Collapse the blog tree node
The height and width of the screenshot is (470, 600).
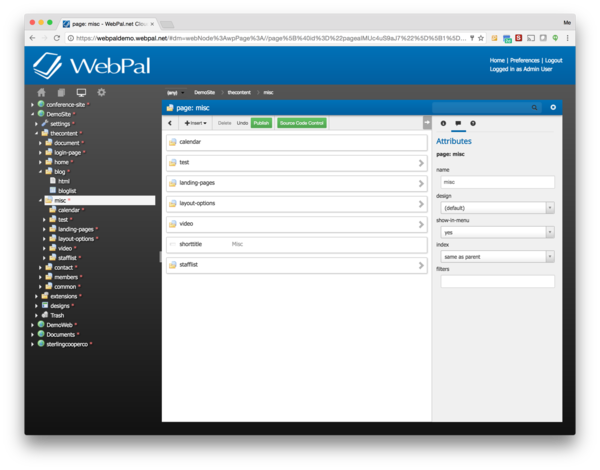pyautogui.click(x=40, y=171)
